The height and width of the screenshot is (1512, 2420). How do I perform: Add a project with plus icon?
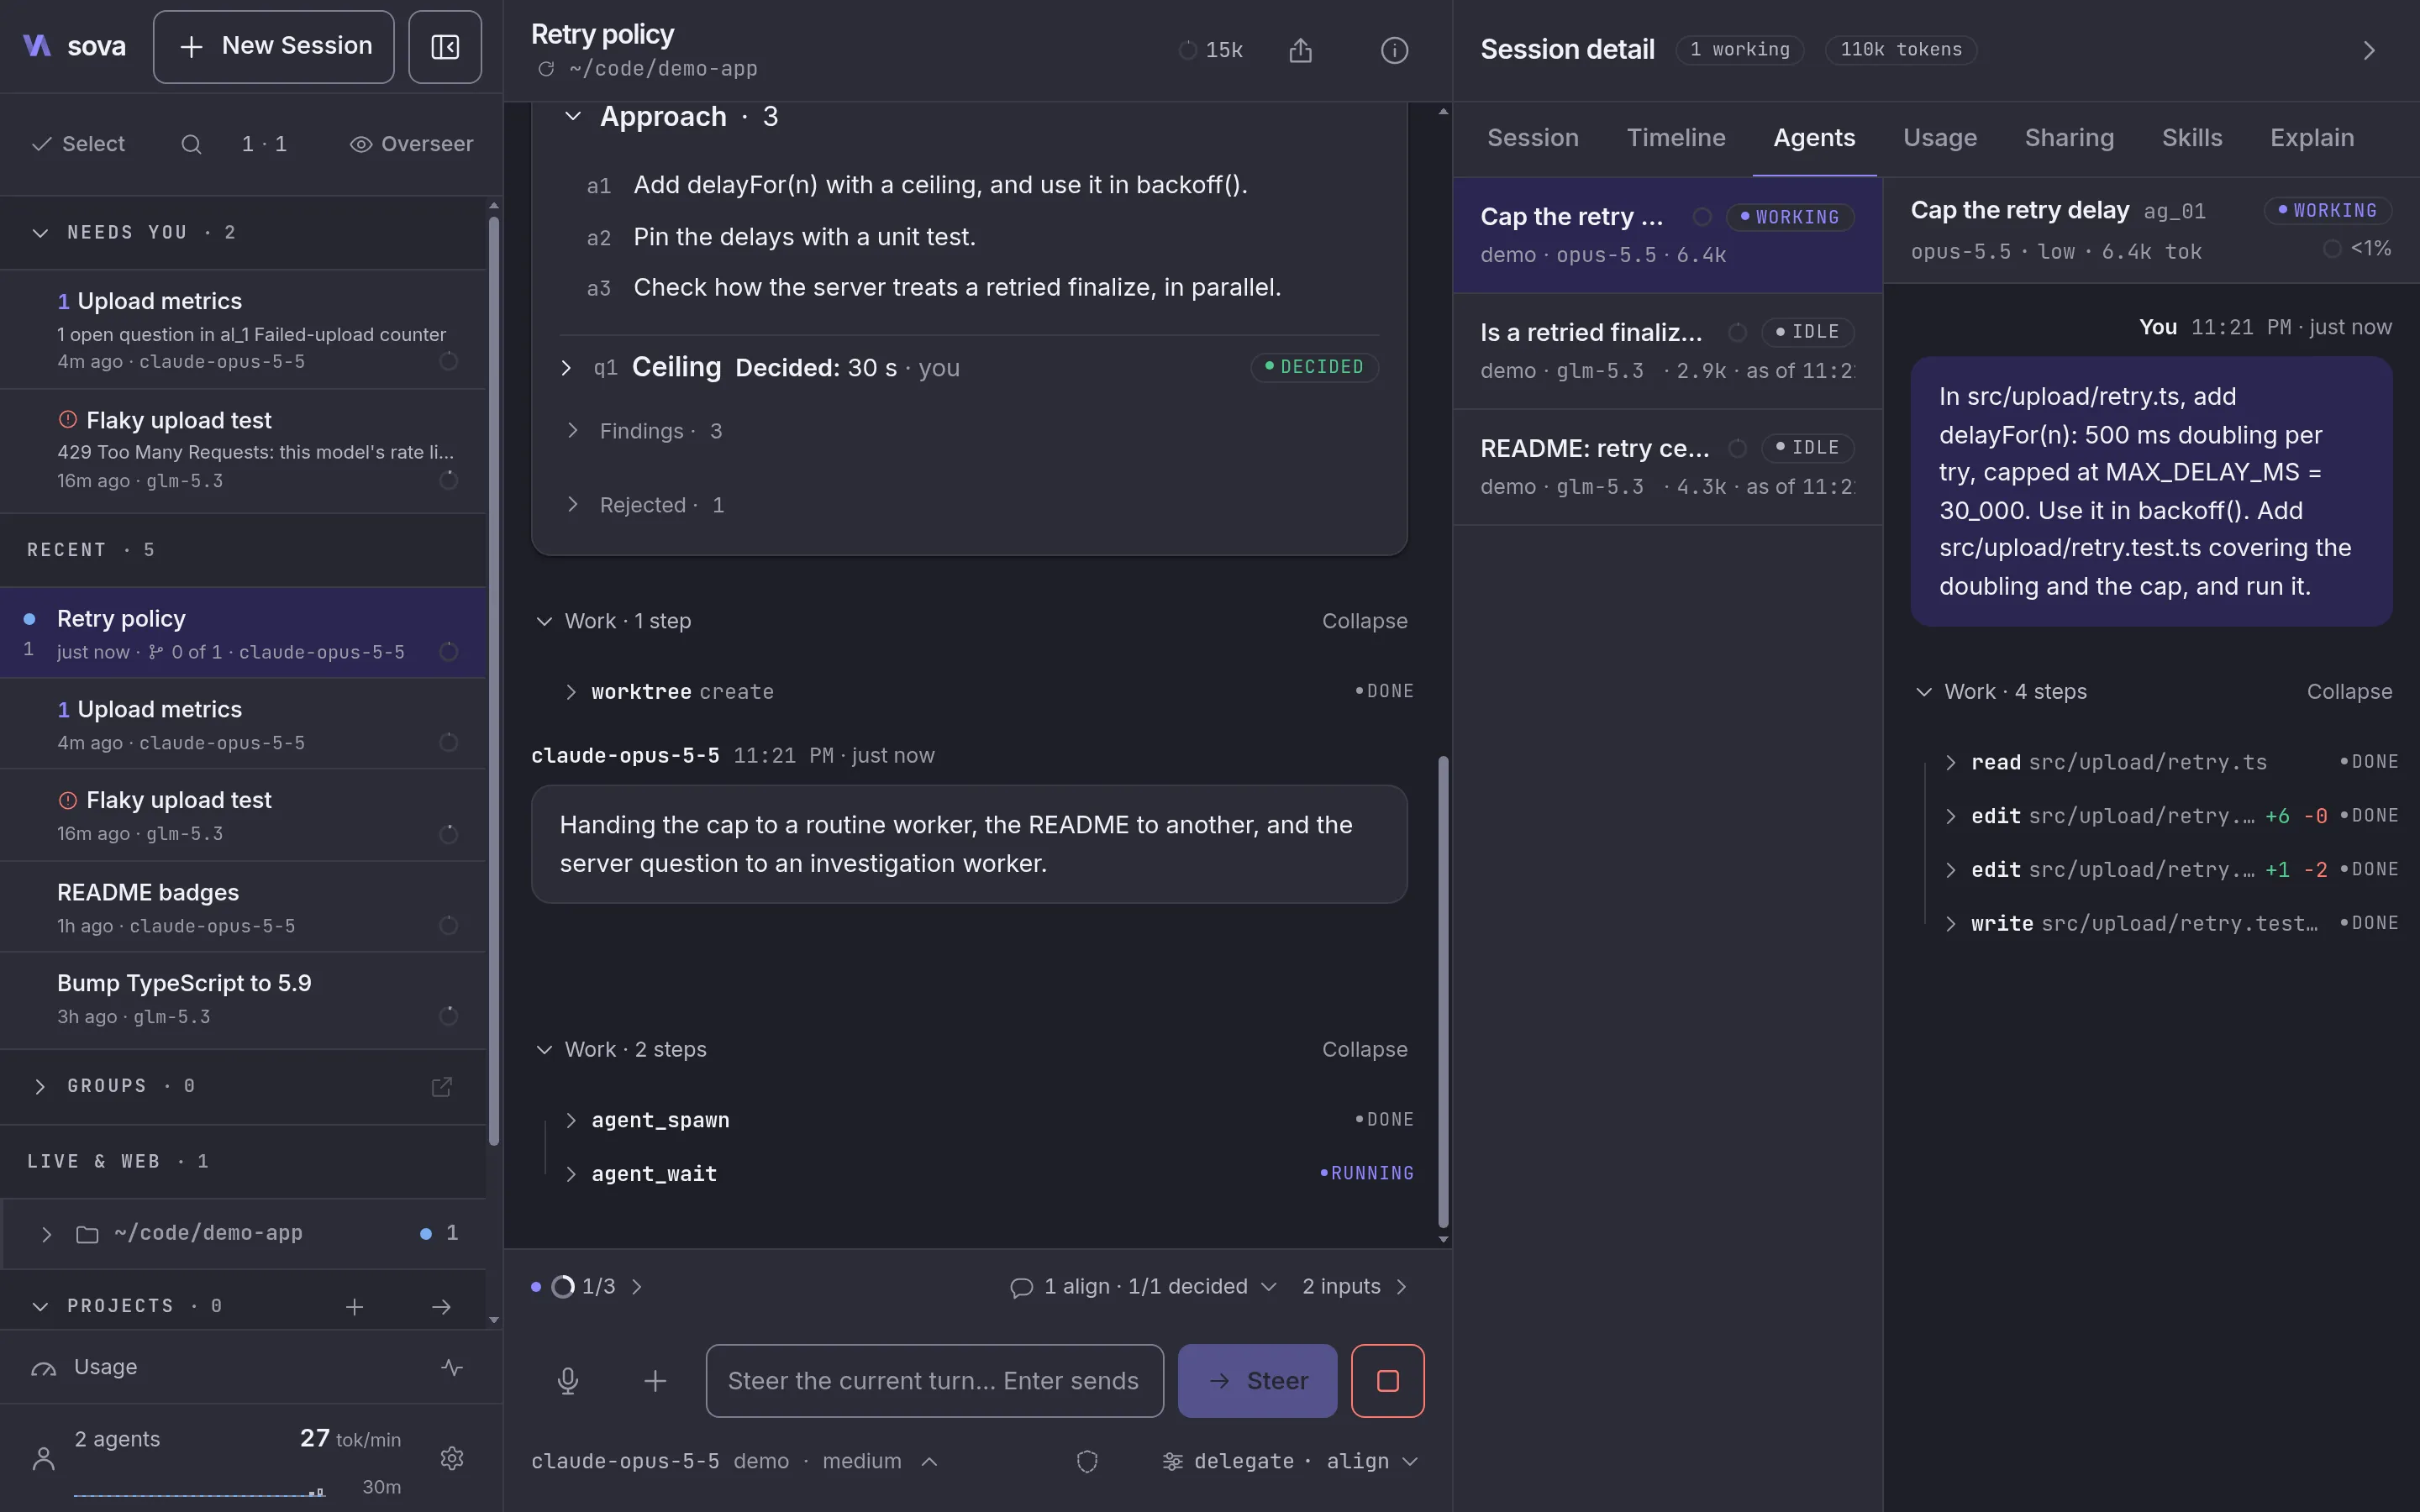click(354, 1307)
